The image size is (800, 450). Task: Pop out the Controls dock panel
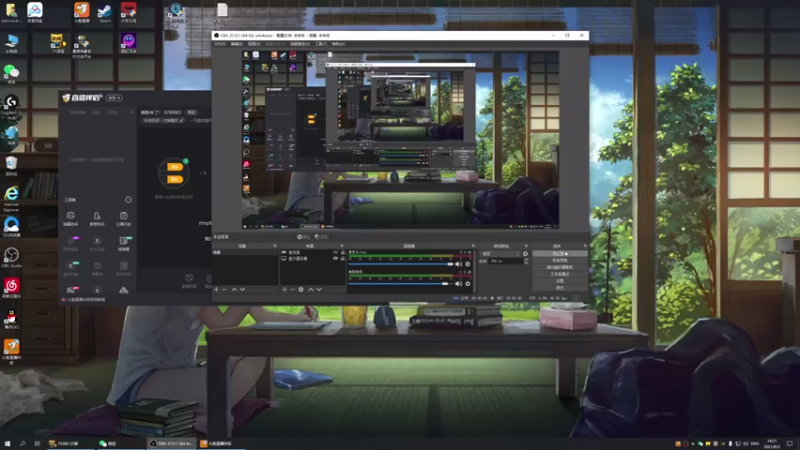[585, 246]
